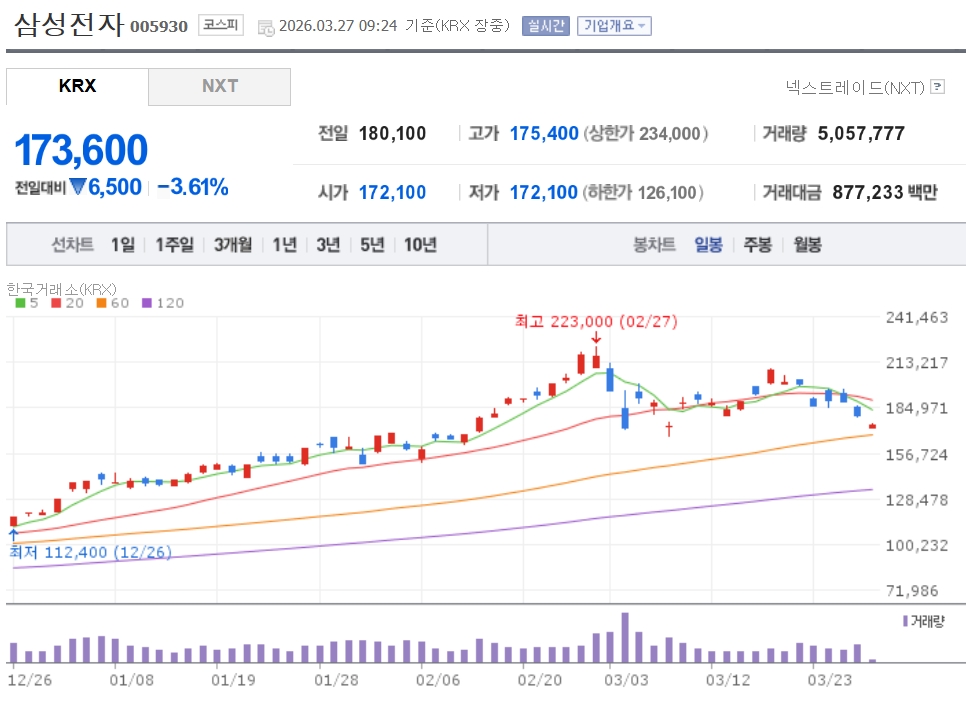The image size is (966, 708).
Task: Show the 10년 line chart
Action: 420,244
